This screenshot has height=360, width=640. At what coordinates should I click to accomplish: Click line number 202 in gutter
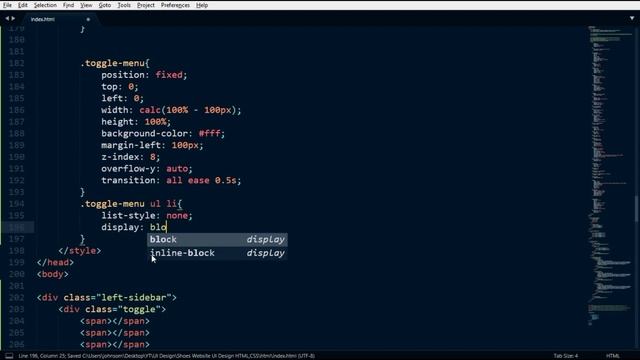coord(17,298)
